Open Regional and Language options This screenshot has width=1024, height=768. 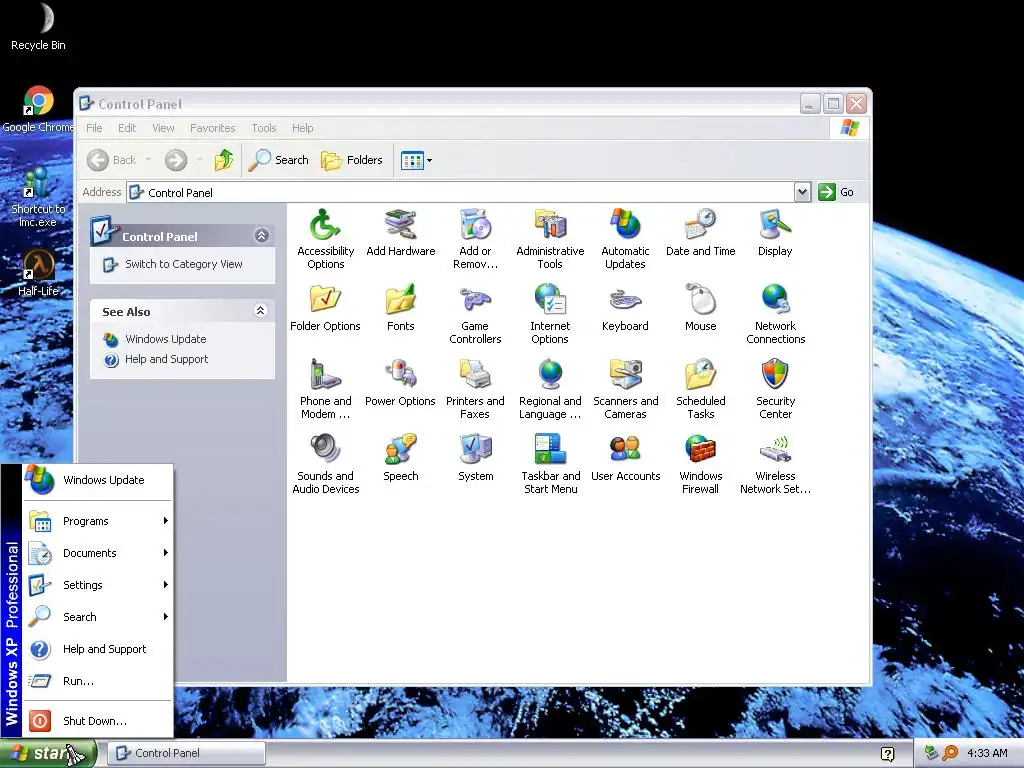click(x=550, y=390)
